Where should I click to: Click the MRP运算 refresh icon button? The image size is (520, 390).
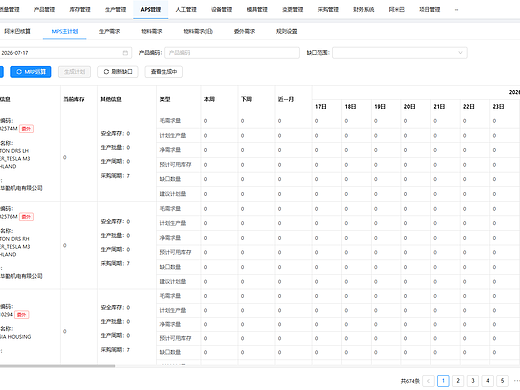[x=19, y=72]
